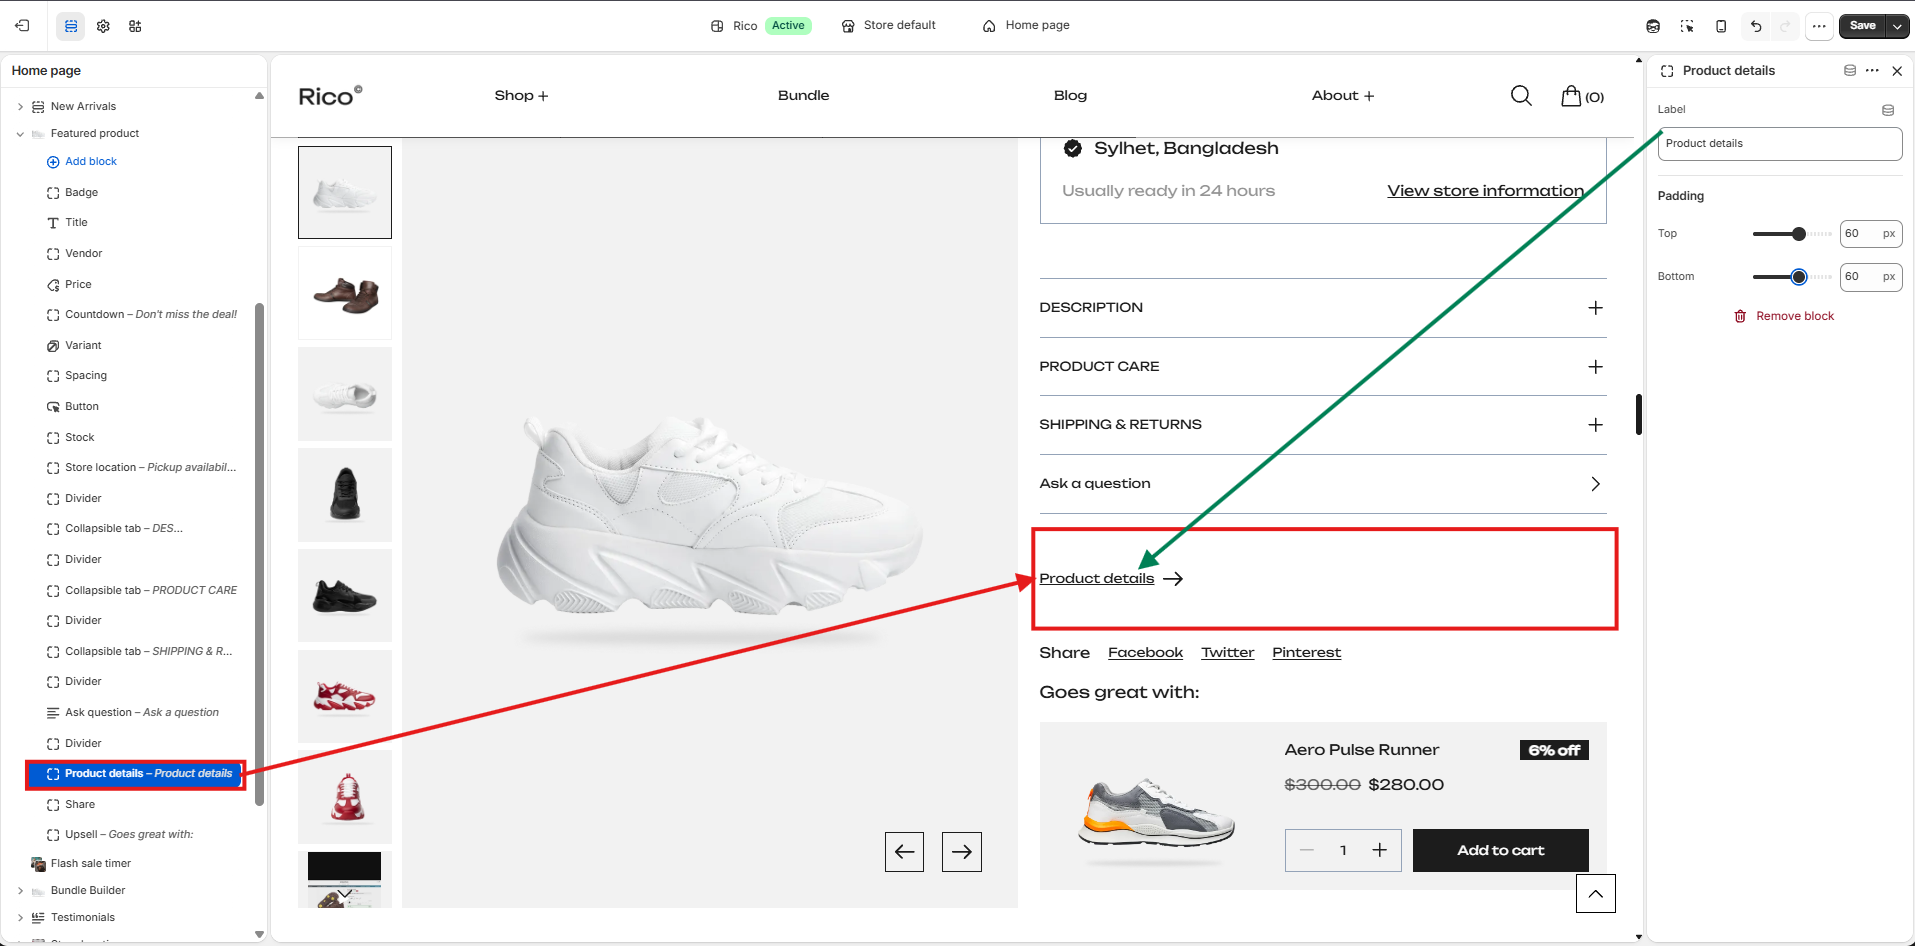This screenshot has height=946, width=1915.
Task: Go to next product image arrow
Action: pos(962,852)
